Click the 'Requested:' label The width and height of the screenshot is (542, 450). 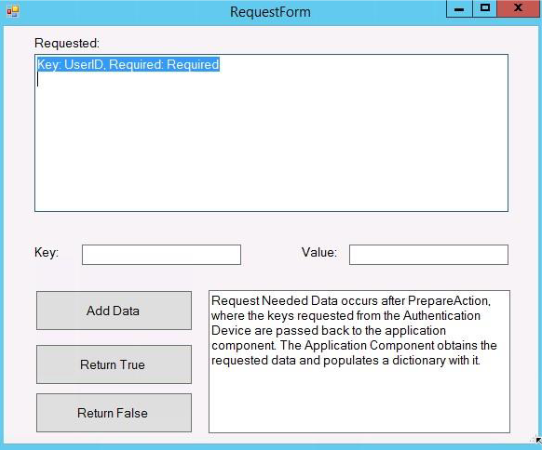point(67,43)
